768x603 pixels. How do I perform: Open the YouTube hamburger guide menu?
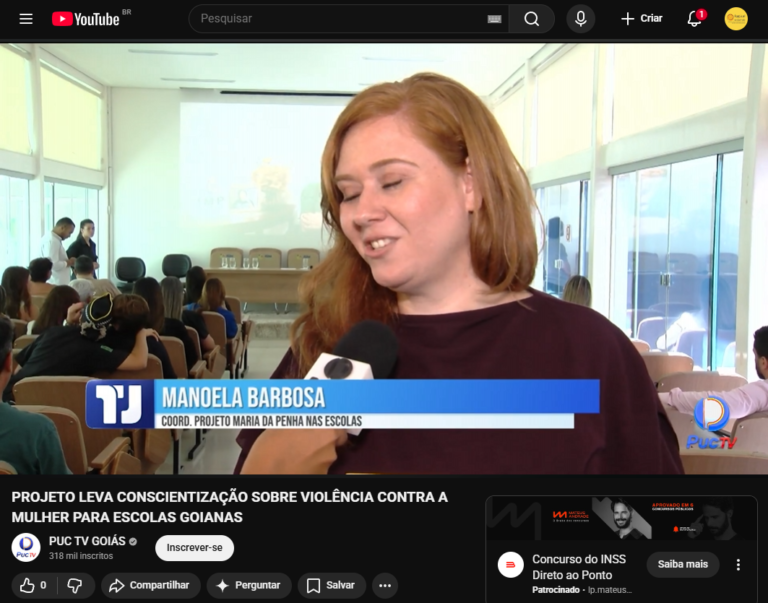(x=26, y=19)
